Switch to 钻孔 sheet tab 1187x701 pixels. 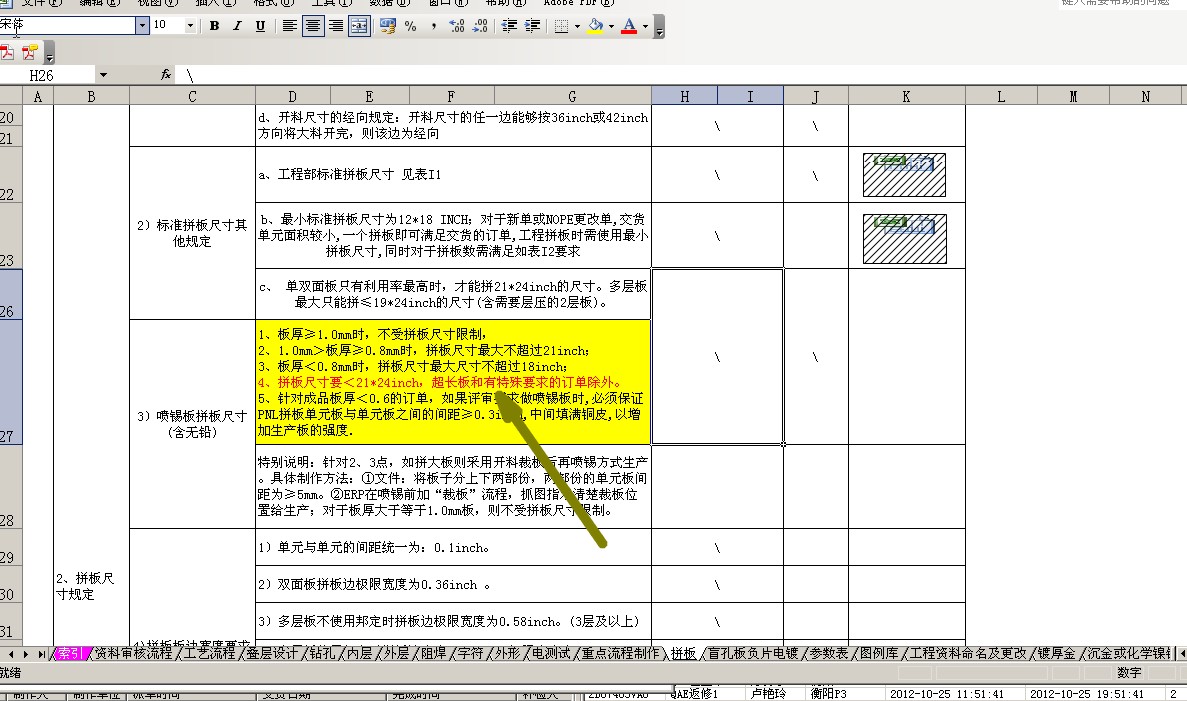coord(322,653)
